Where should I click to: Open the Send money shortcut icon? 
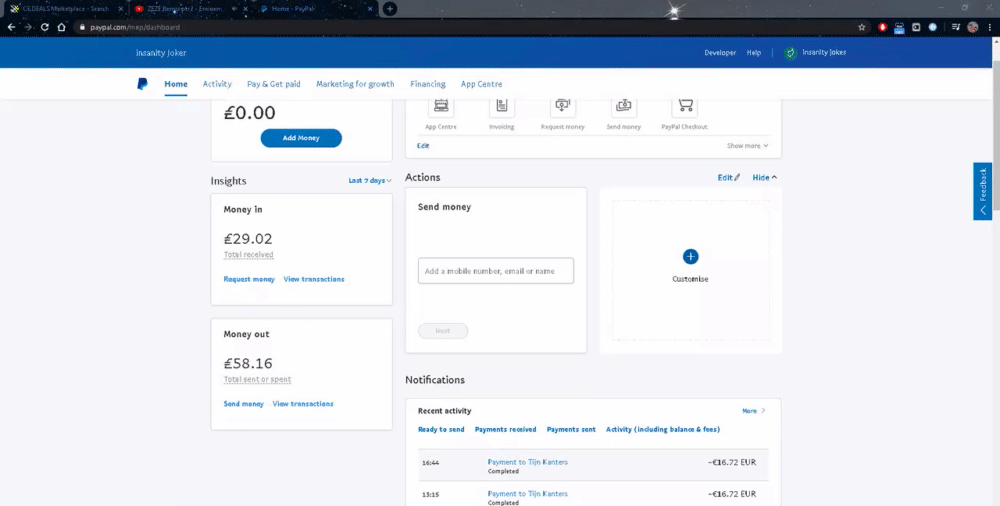624,107
